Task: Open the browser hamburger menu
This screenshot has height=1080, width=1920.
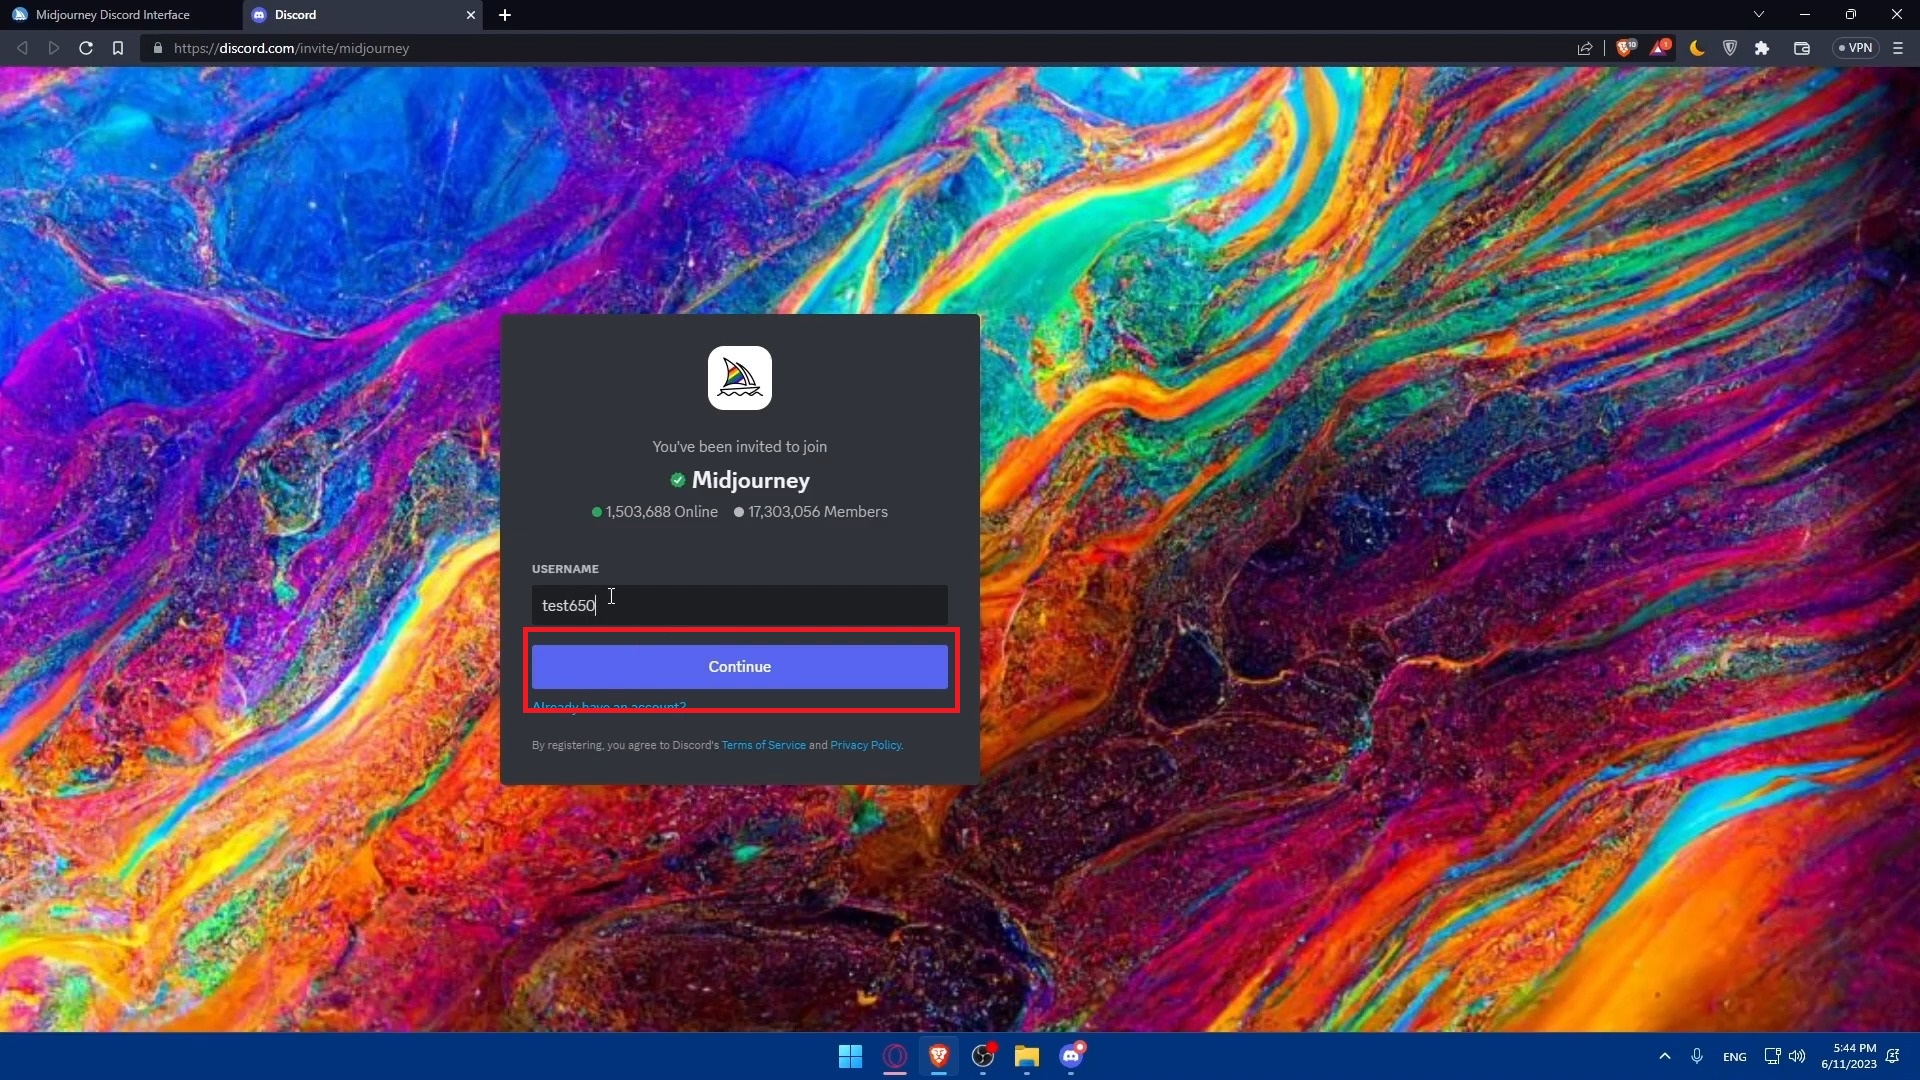Action: [x=1898, y=48]
